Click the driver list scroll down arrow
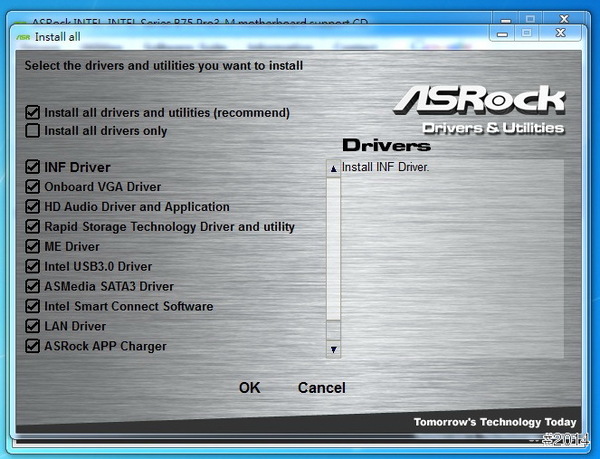The height and width of the screenshot is (459, 600). coord(334,349)
